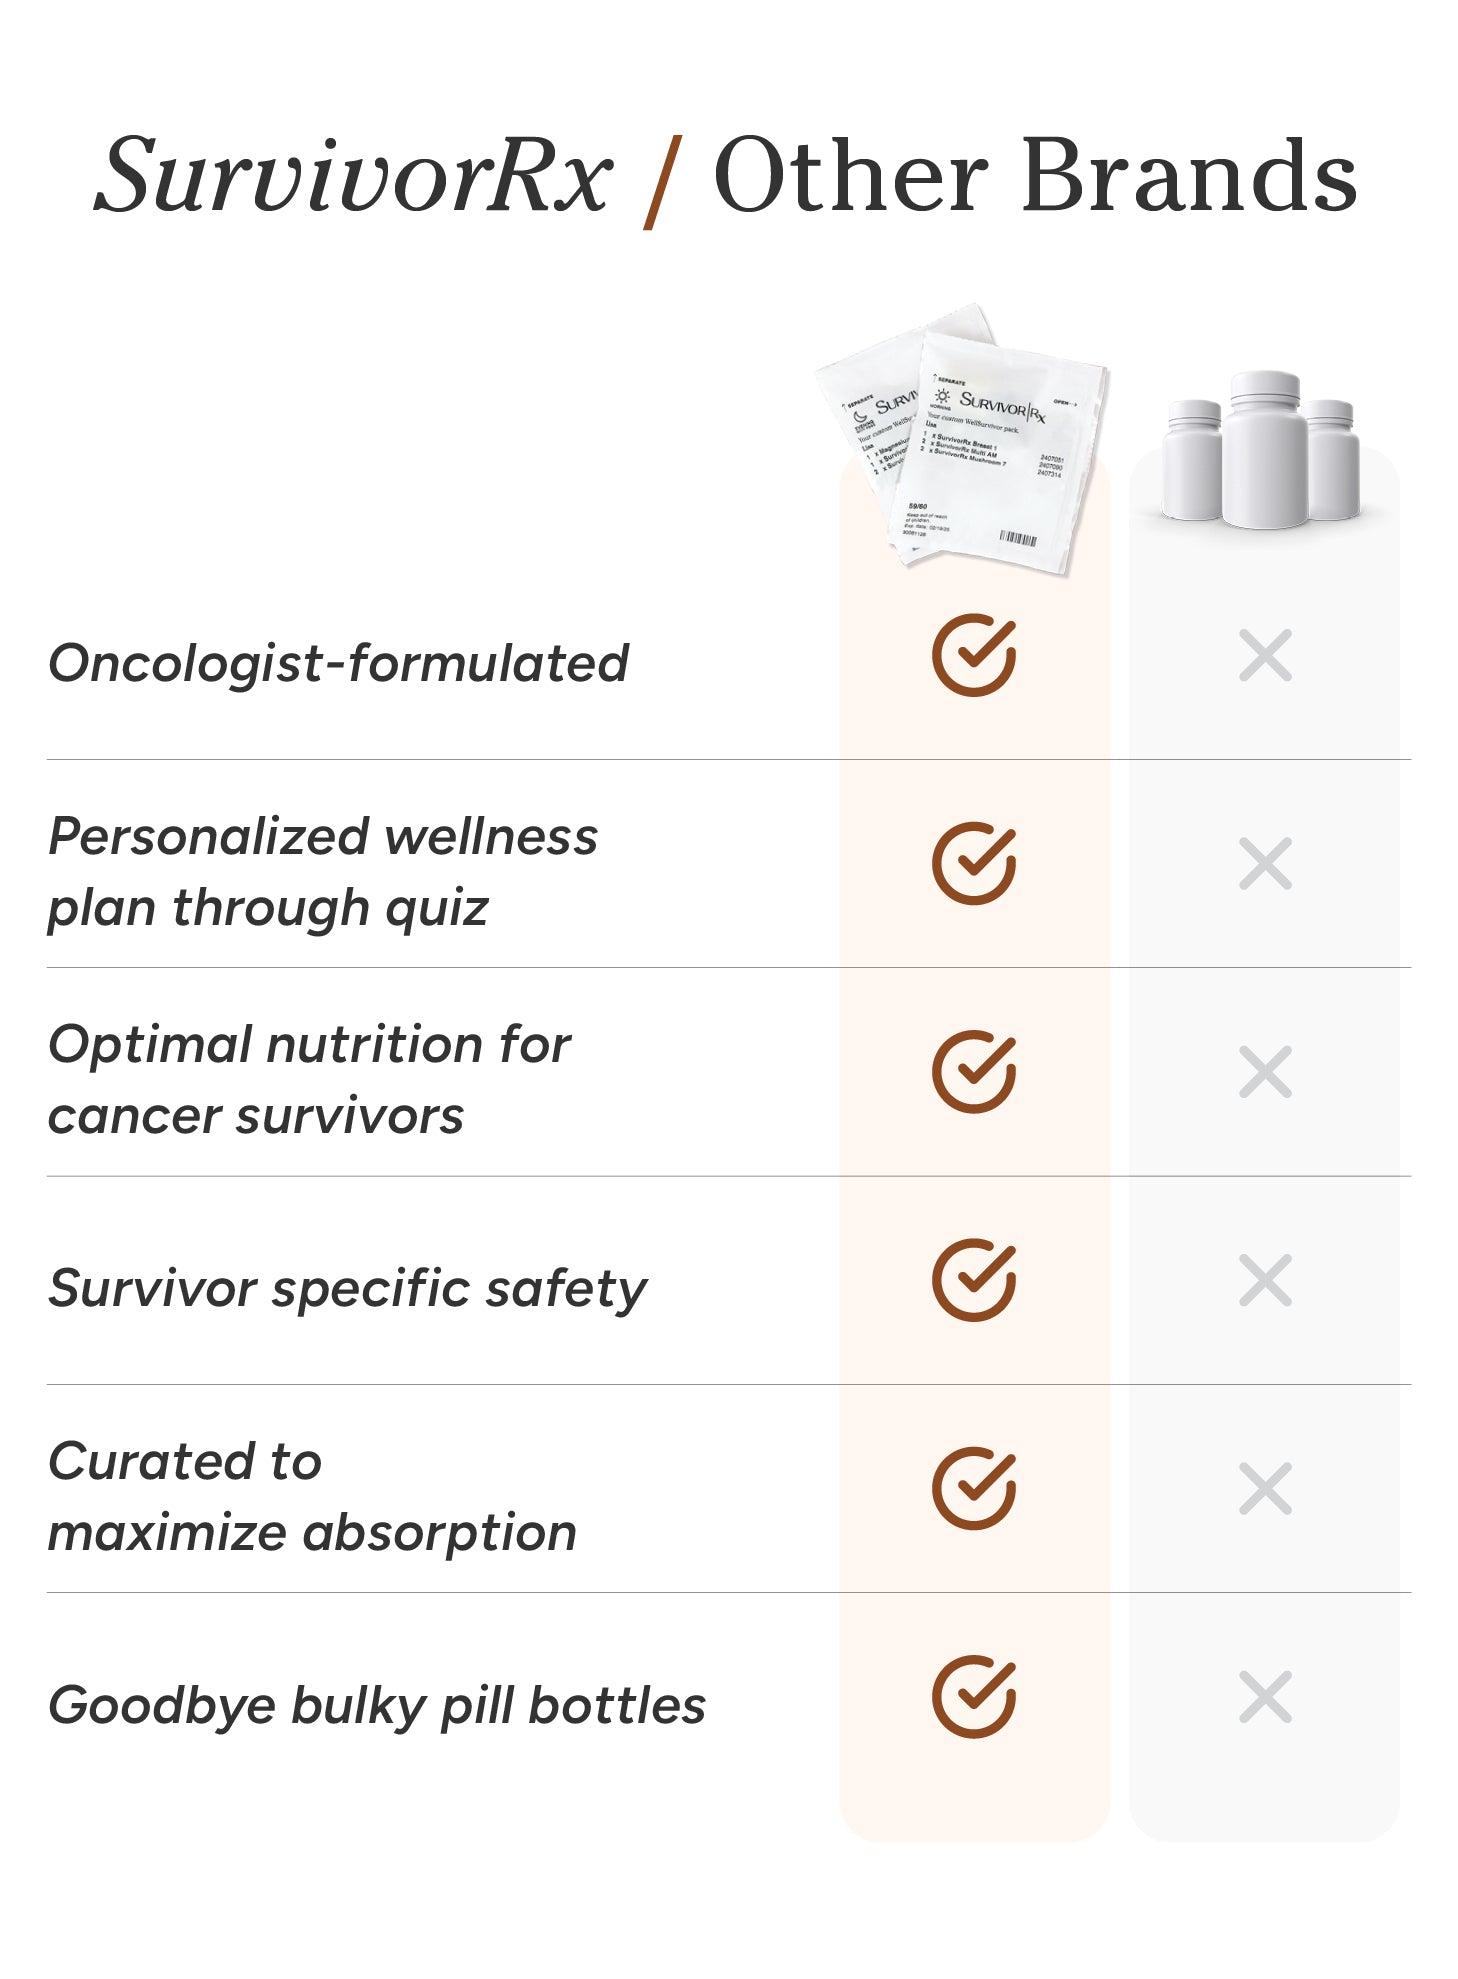Click the checkmark for Optimal nutrition row
1458x1979 pixels.
click(x=973, y=1072)
